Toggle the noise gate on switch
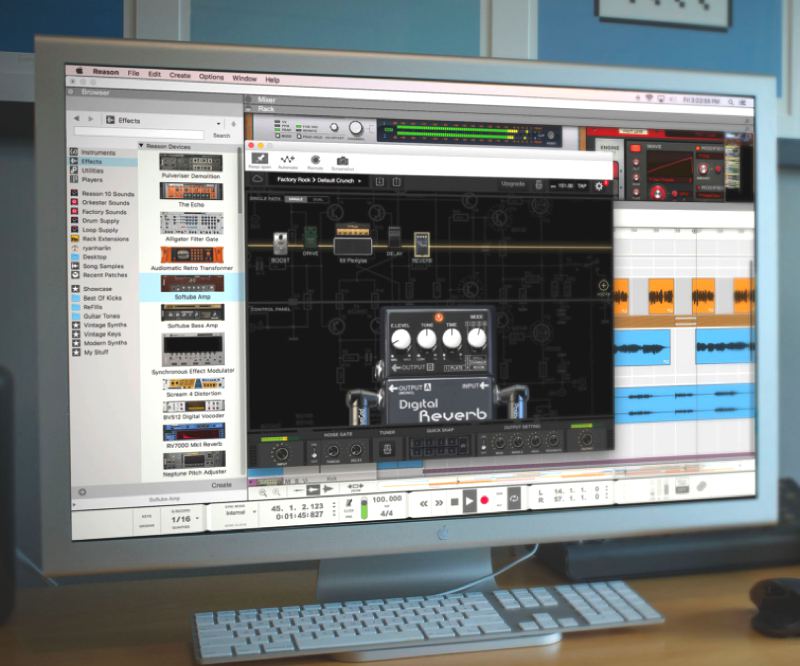This screenshot has width=800, height=666. (312, 452)
